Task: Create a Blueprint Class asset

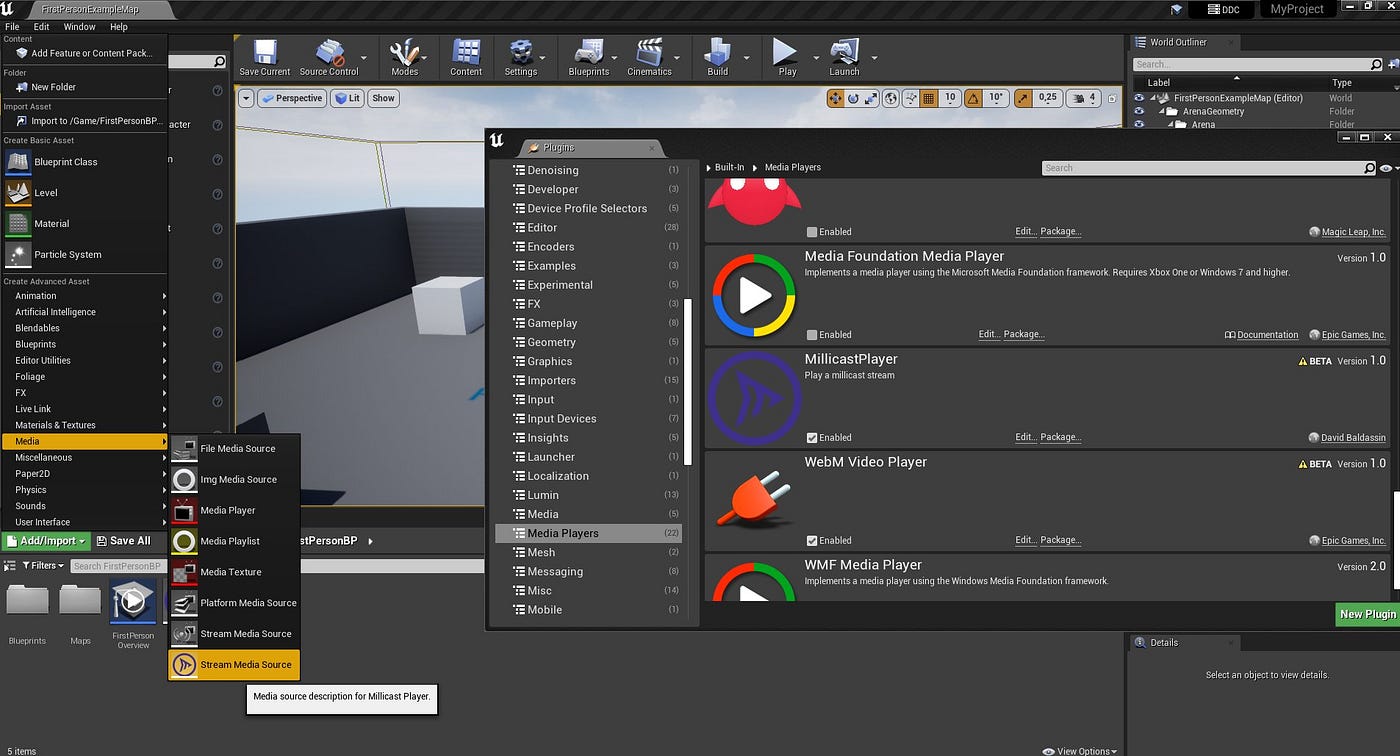Action: pyautogui.click(x=83, y=162)
